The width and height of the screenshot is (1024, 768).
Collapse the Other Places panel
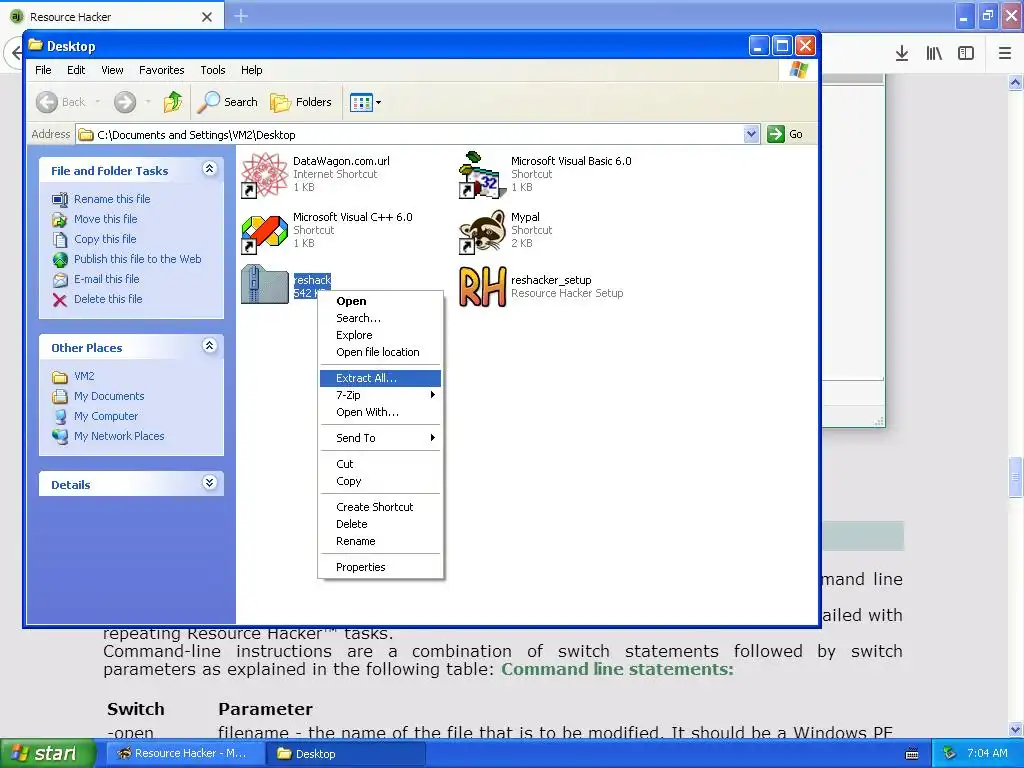point(210,346)
